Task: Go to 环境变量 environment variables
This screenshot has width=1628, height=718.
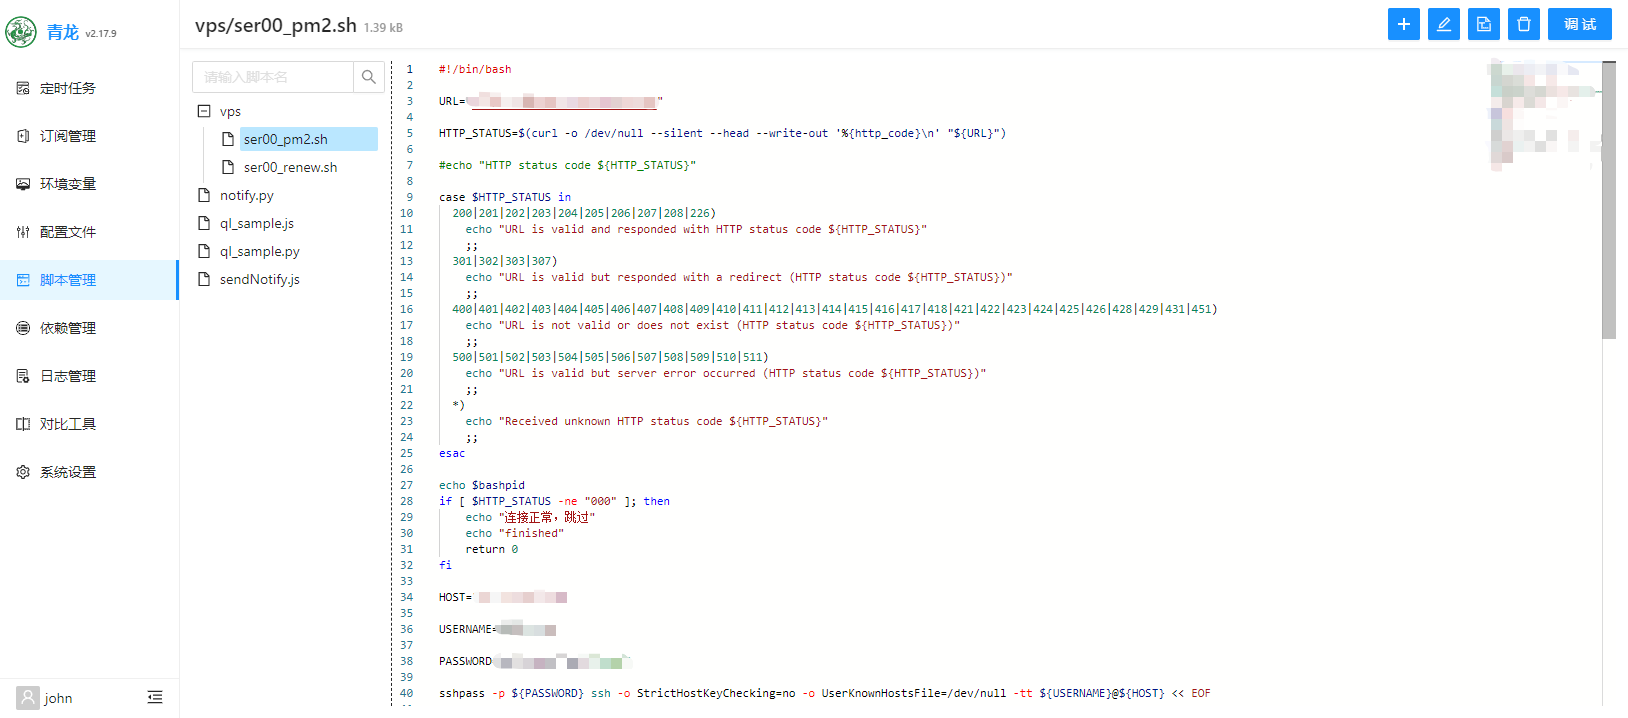Action: (x=68, y=184)
